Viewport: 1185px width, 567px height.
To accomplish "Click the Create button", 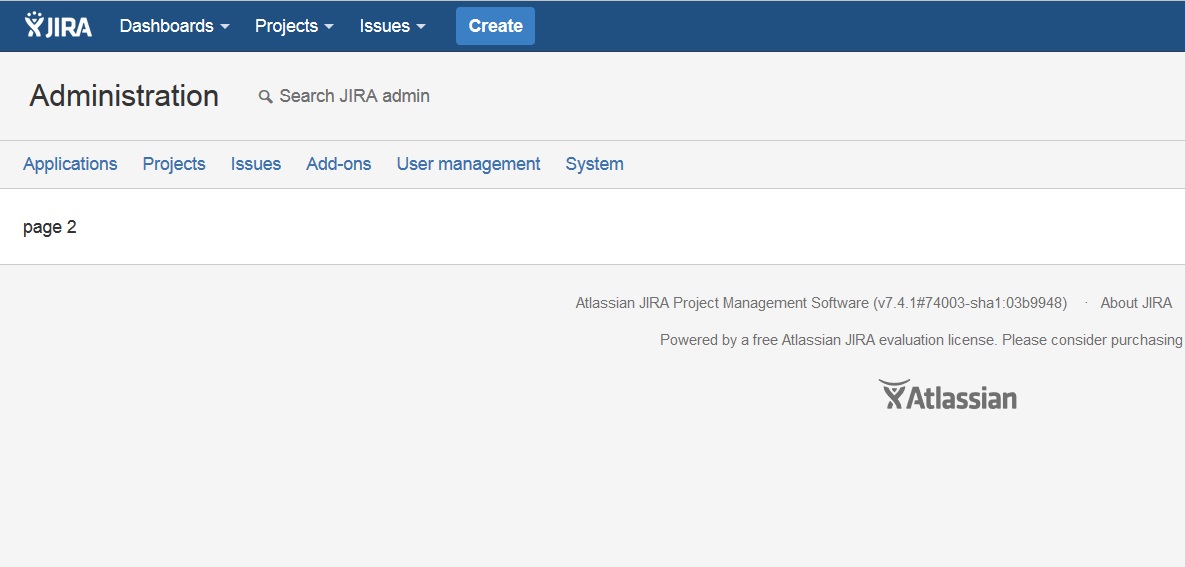I will [495, 26].
